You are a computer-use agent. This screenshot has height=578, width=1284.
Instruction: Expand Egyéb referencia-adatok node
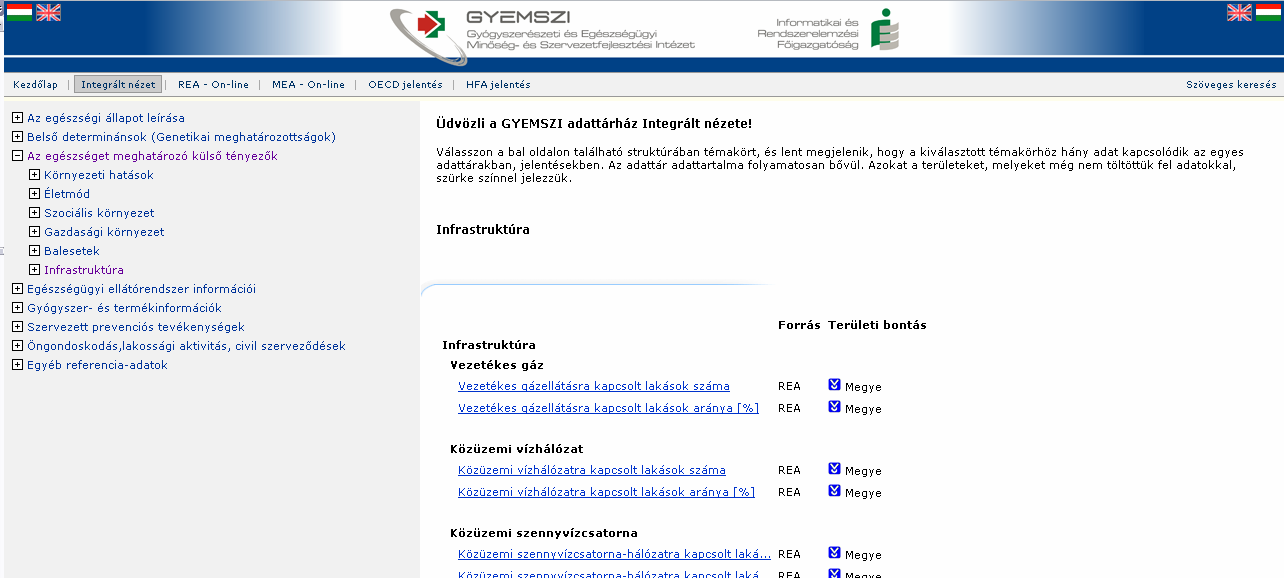pos(17,365)
